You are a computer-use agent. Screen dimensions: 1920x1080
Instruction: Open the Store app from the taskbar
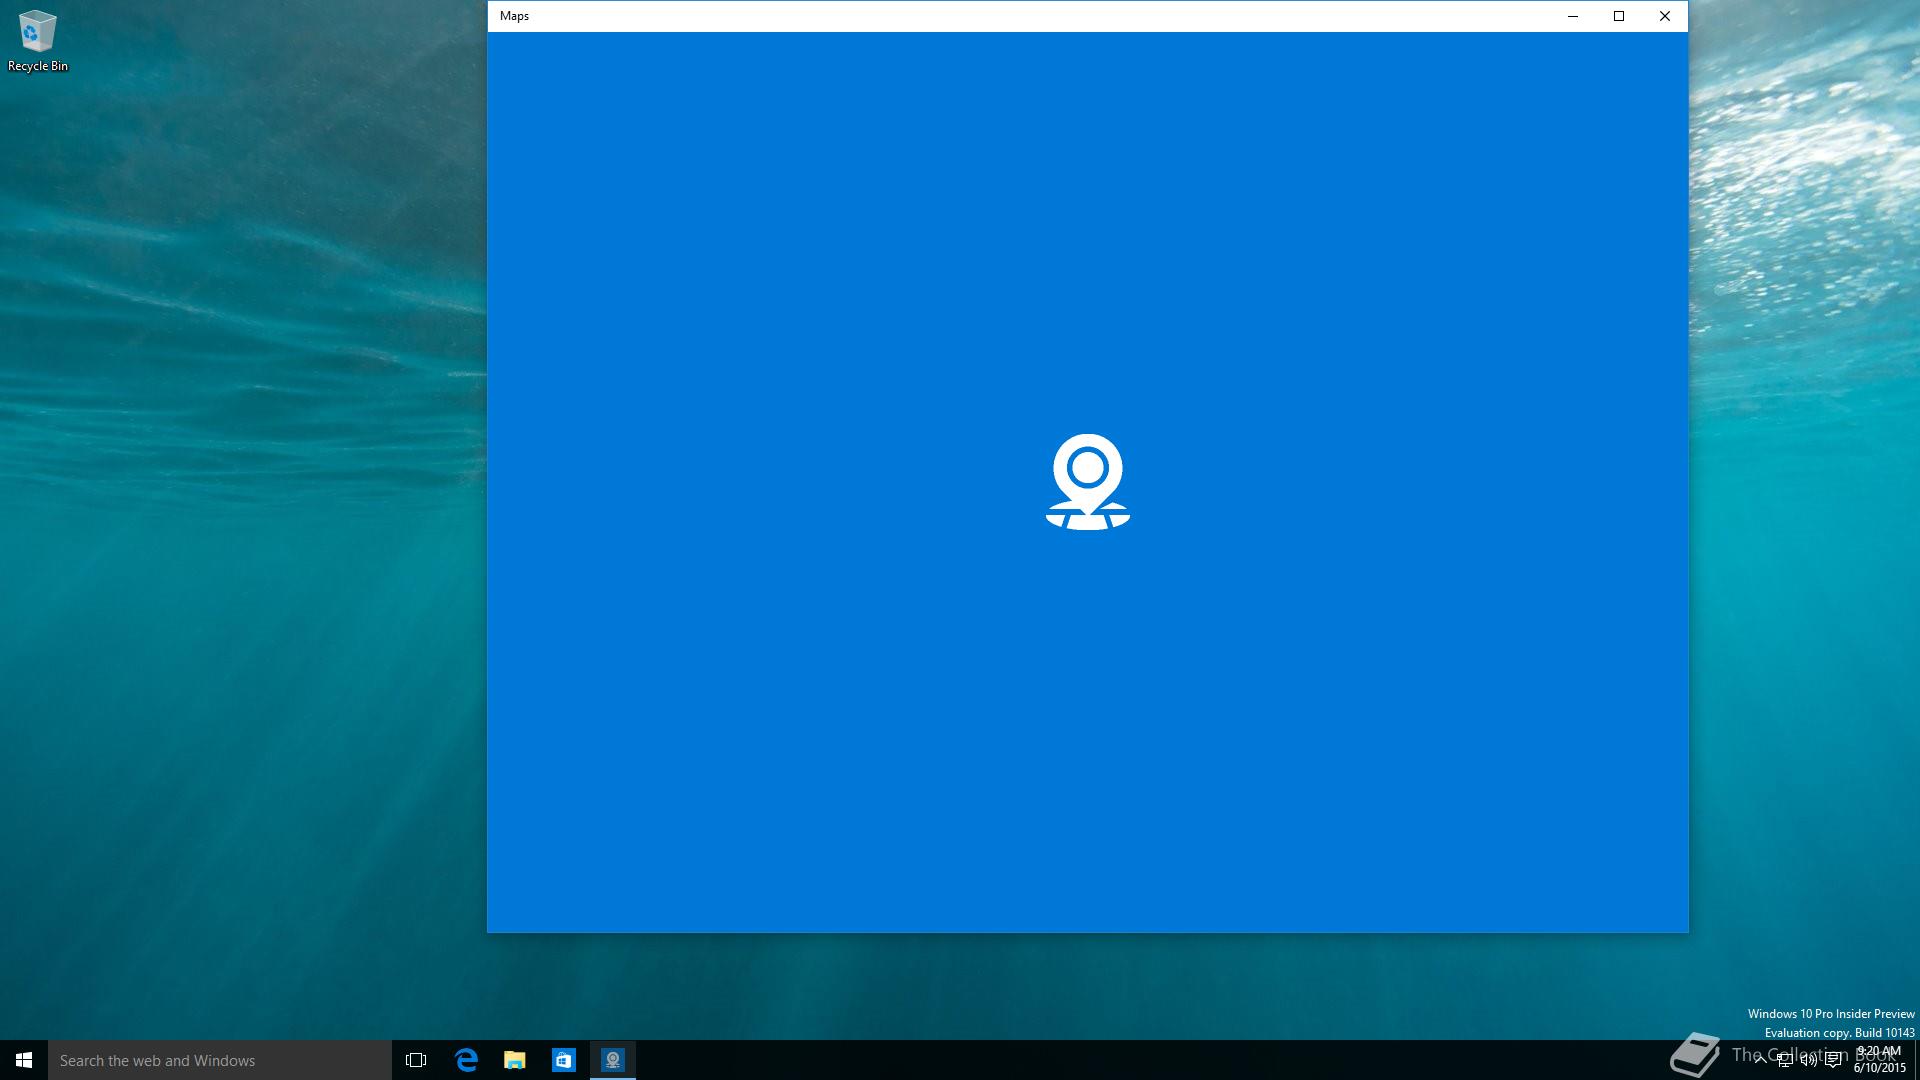564,1060
